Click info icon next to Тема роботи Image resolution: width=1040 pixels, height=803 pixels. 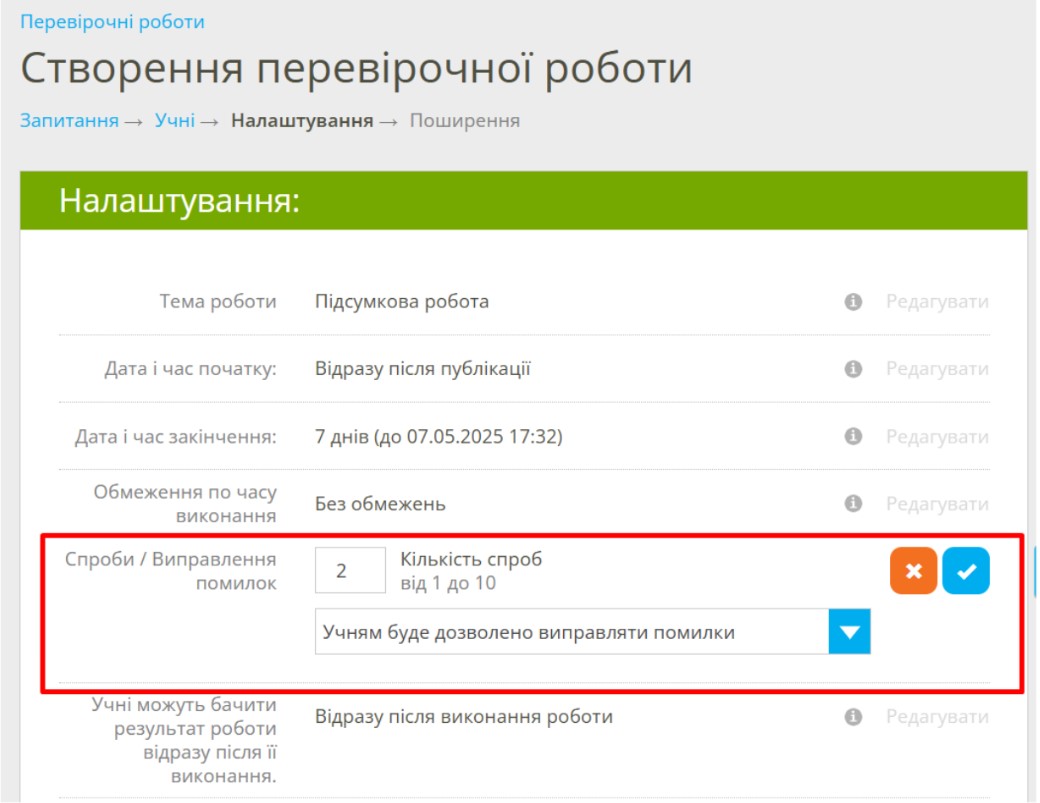pos(853,301)
